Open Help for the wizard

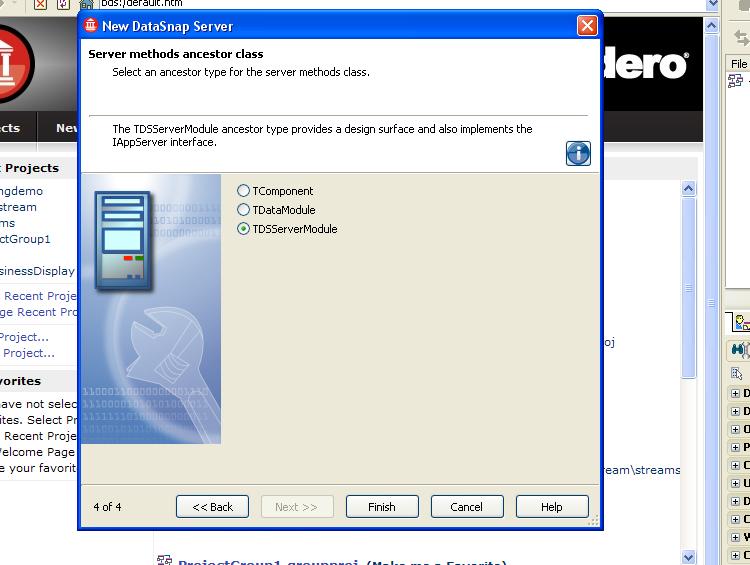(x=551, y=507)
